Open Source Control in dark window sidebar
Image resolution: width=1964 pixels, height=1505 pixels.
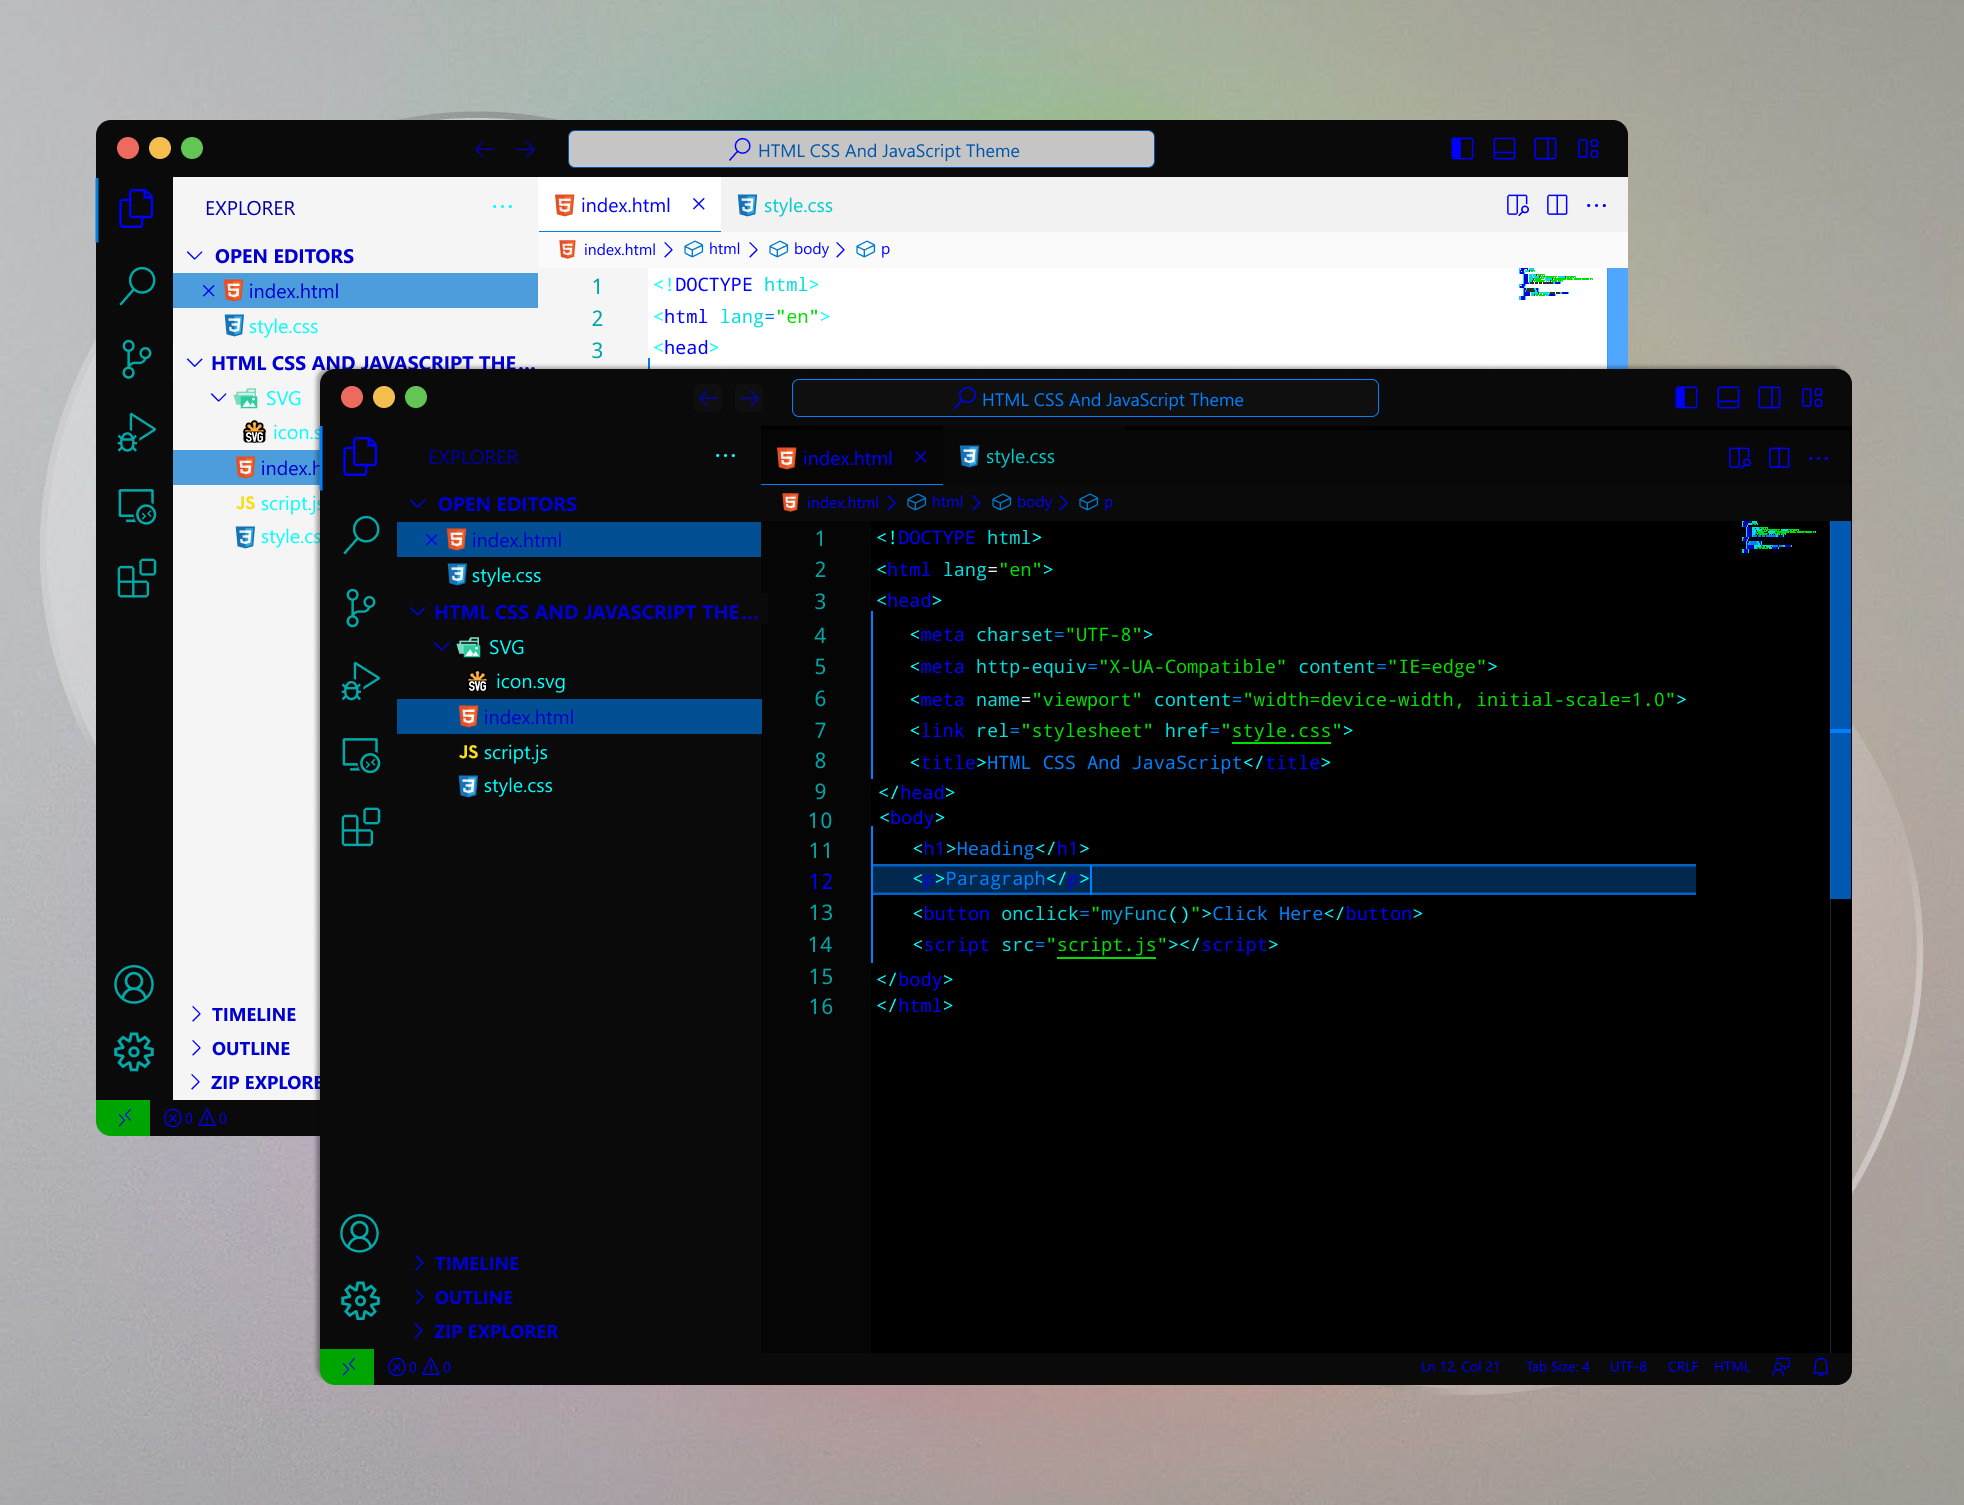click(x=360, y=607)
